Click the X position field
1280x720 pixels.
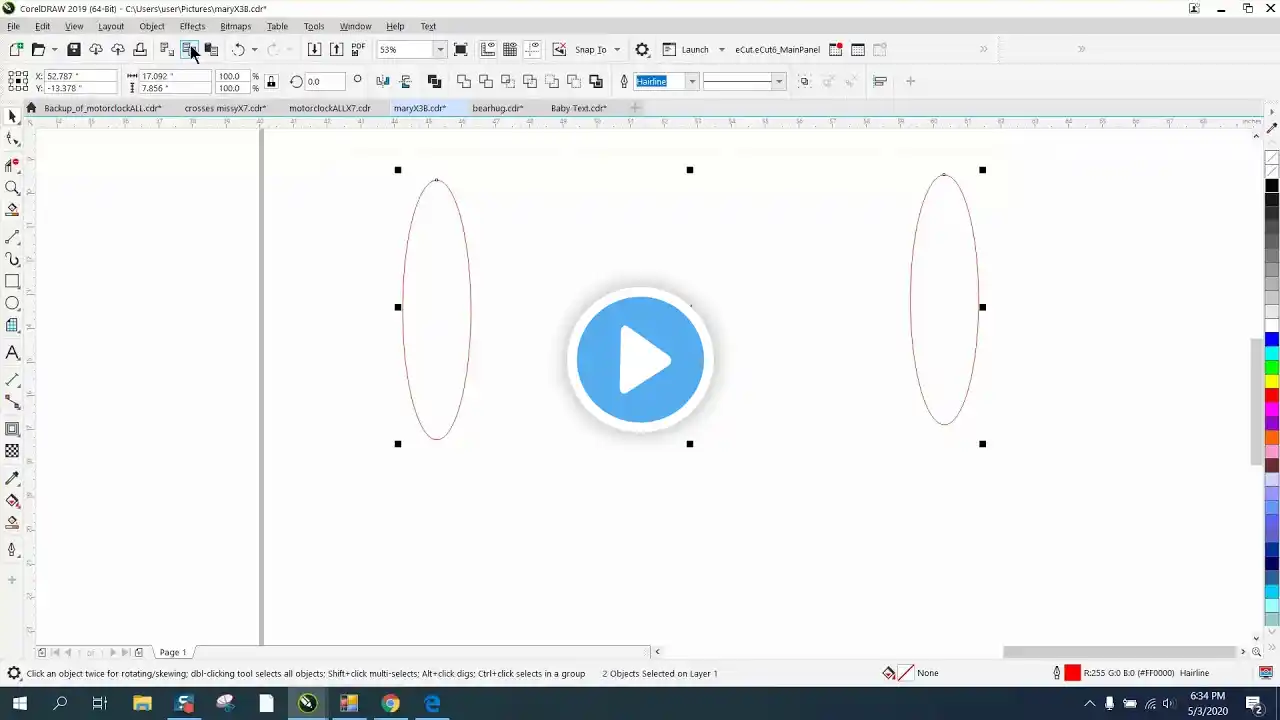click(x=82, y=76)
